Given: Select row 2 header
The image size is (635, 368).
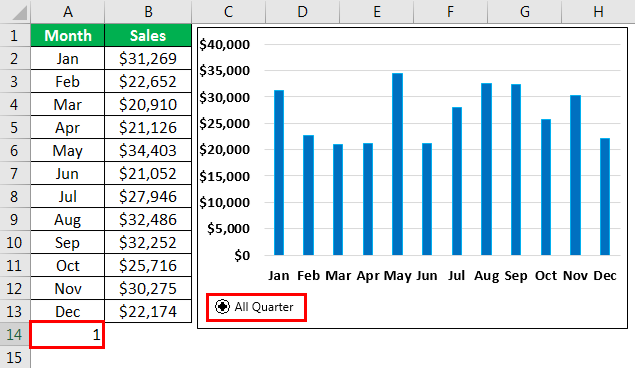Looking at the screenshot, I should click(15, 58).
